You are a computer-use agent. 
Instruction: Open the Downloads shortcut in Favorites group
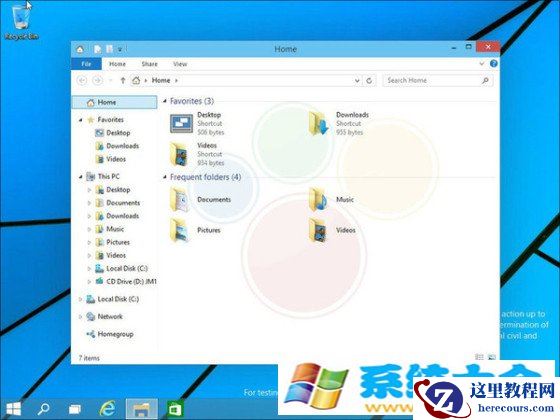pyautogui.click(x=339, y=124)
